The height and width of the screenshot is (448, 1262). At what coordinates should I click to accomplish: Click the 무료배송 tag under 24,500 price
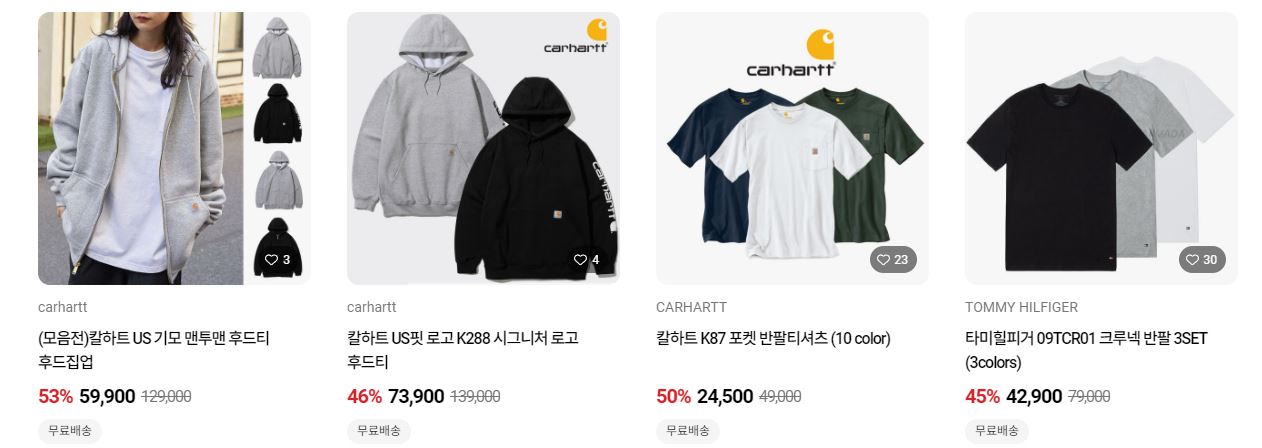pos(688,431)
